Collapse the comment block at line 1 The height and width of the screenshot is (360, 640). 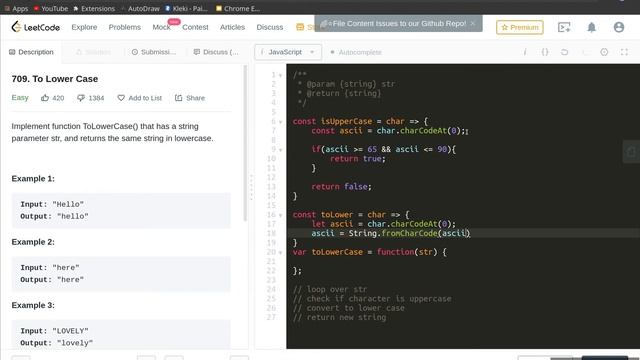pos(280,75)
